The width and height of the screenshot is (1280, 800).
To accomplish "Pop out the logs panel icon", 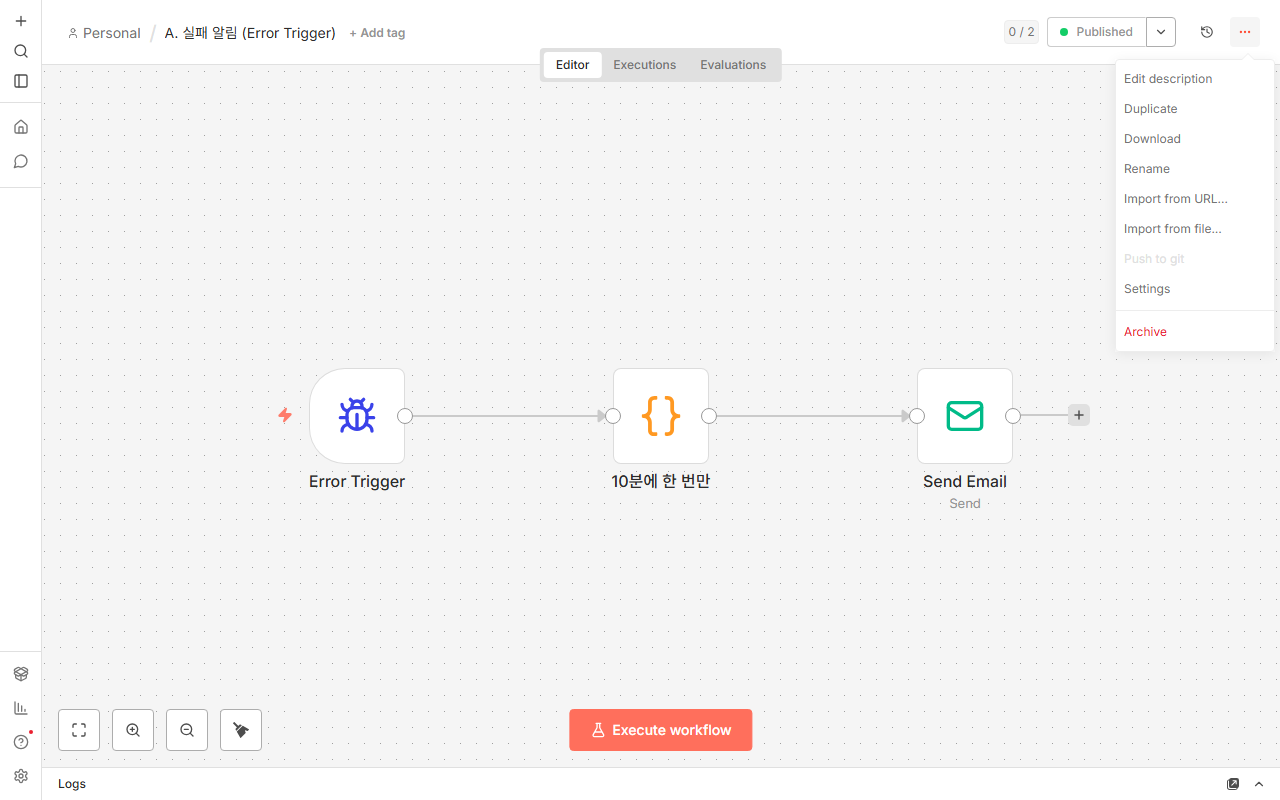I will 1233,784.
